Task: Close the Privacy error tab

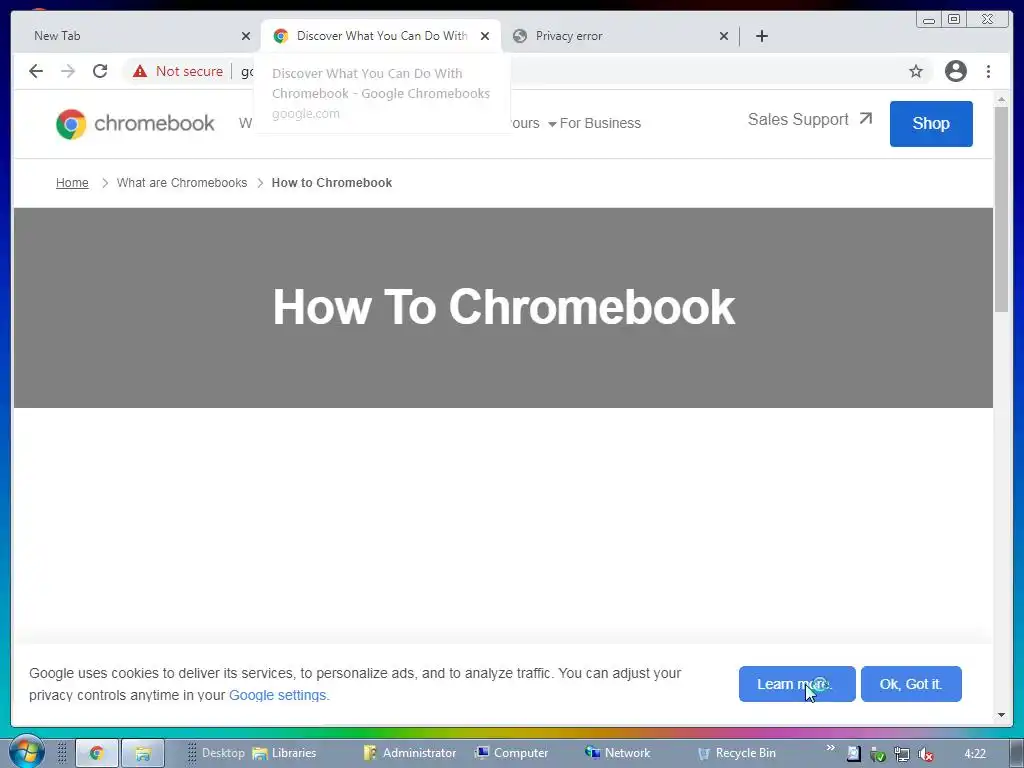Action: pos(724,36)
